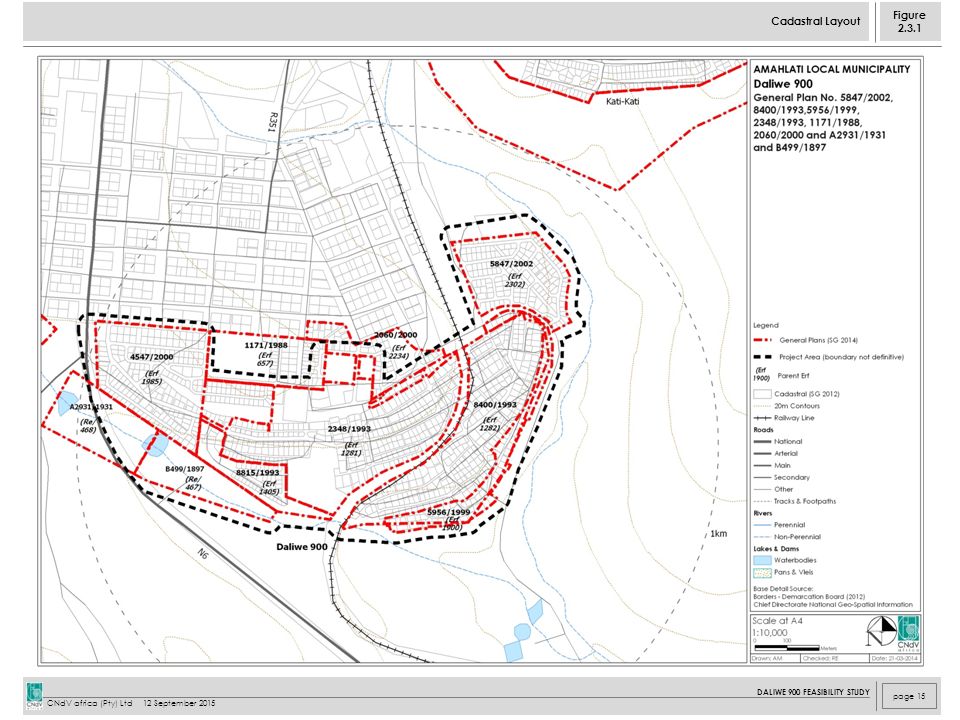The image size is (960, 720).
Task: Click the 'B499/1897' map label
Action: [x=185, y=469]
